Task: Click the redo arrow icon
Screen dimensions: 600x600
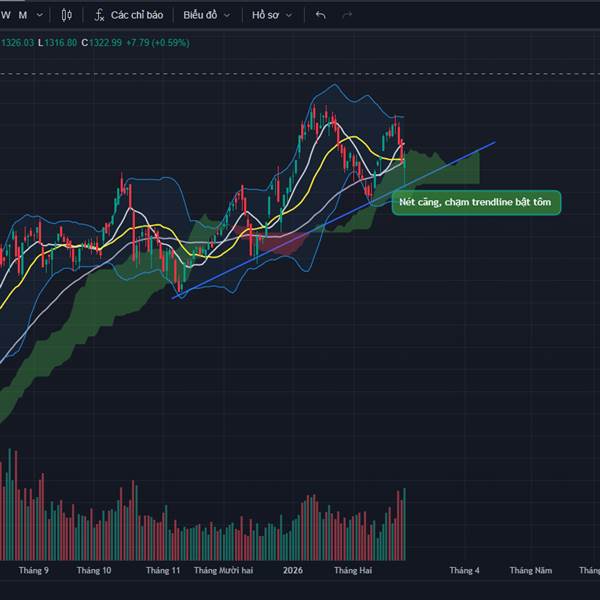Action: (x=347, y=15)
